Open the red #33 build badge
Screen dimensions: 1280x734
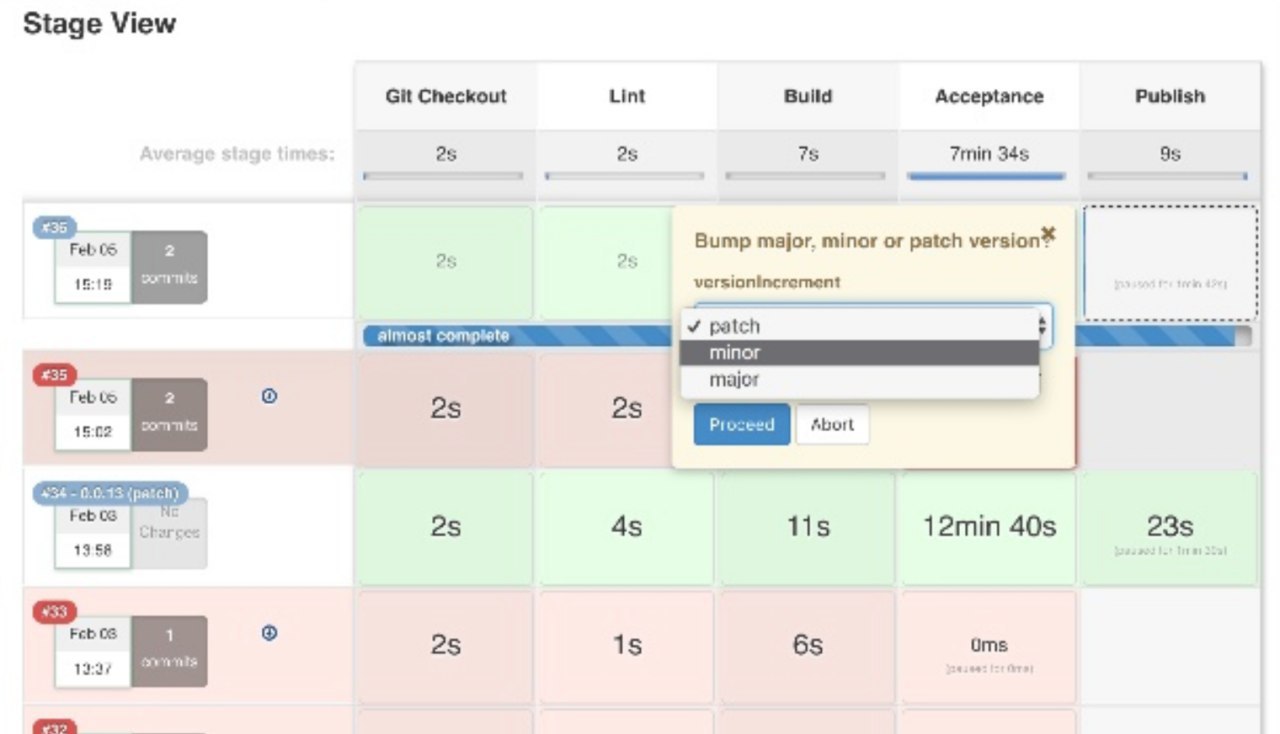56,611
